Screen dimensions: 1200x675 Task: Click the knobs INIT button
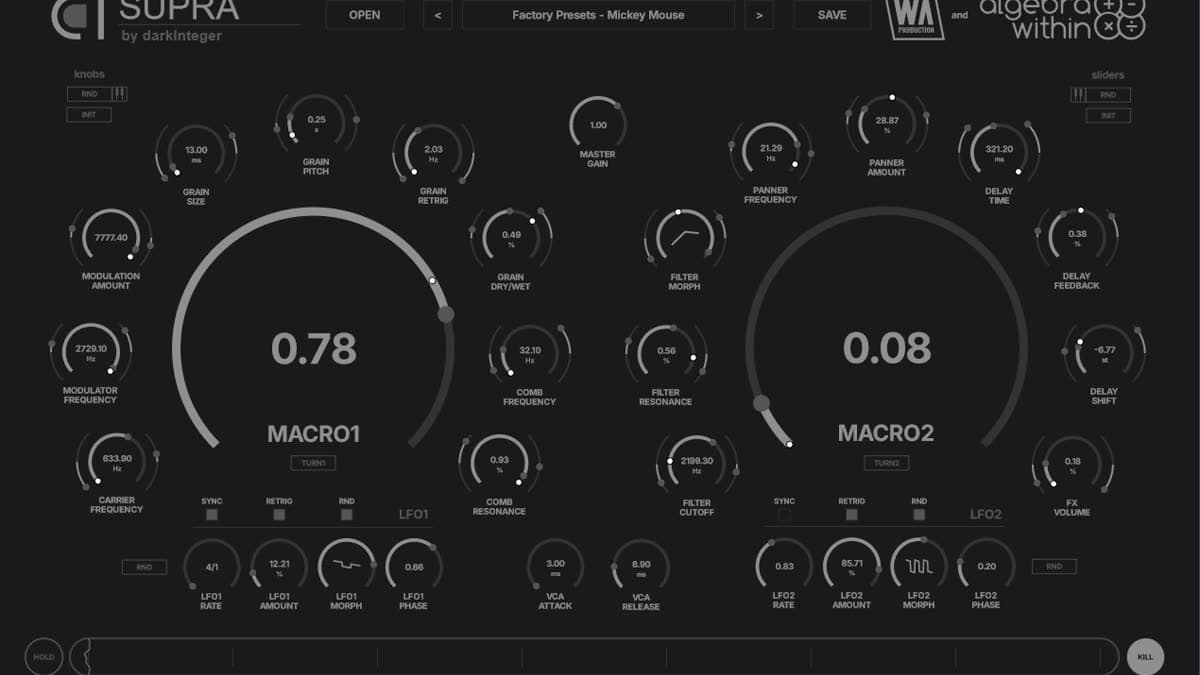(x=90, y=115)
